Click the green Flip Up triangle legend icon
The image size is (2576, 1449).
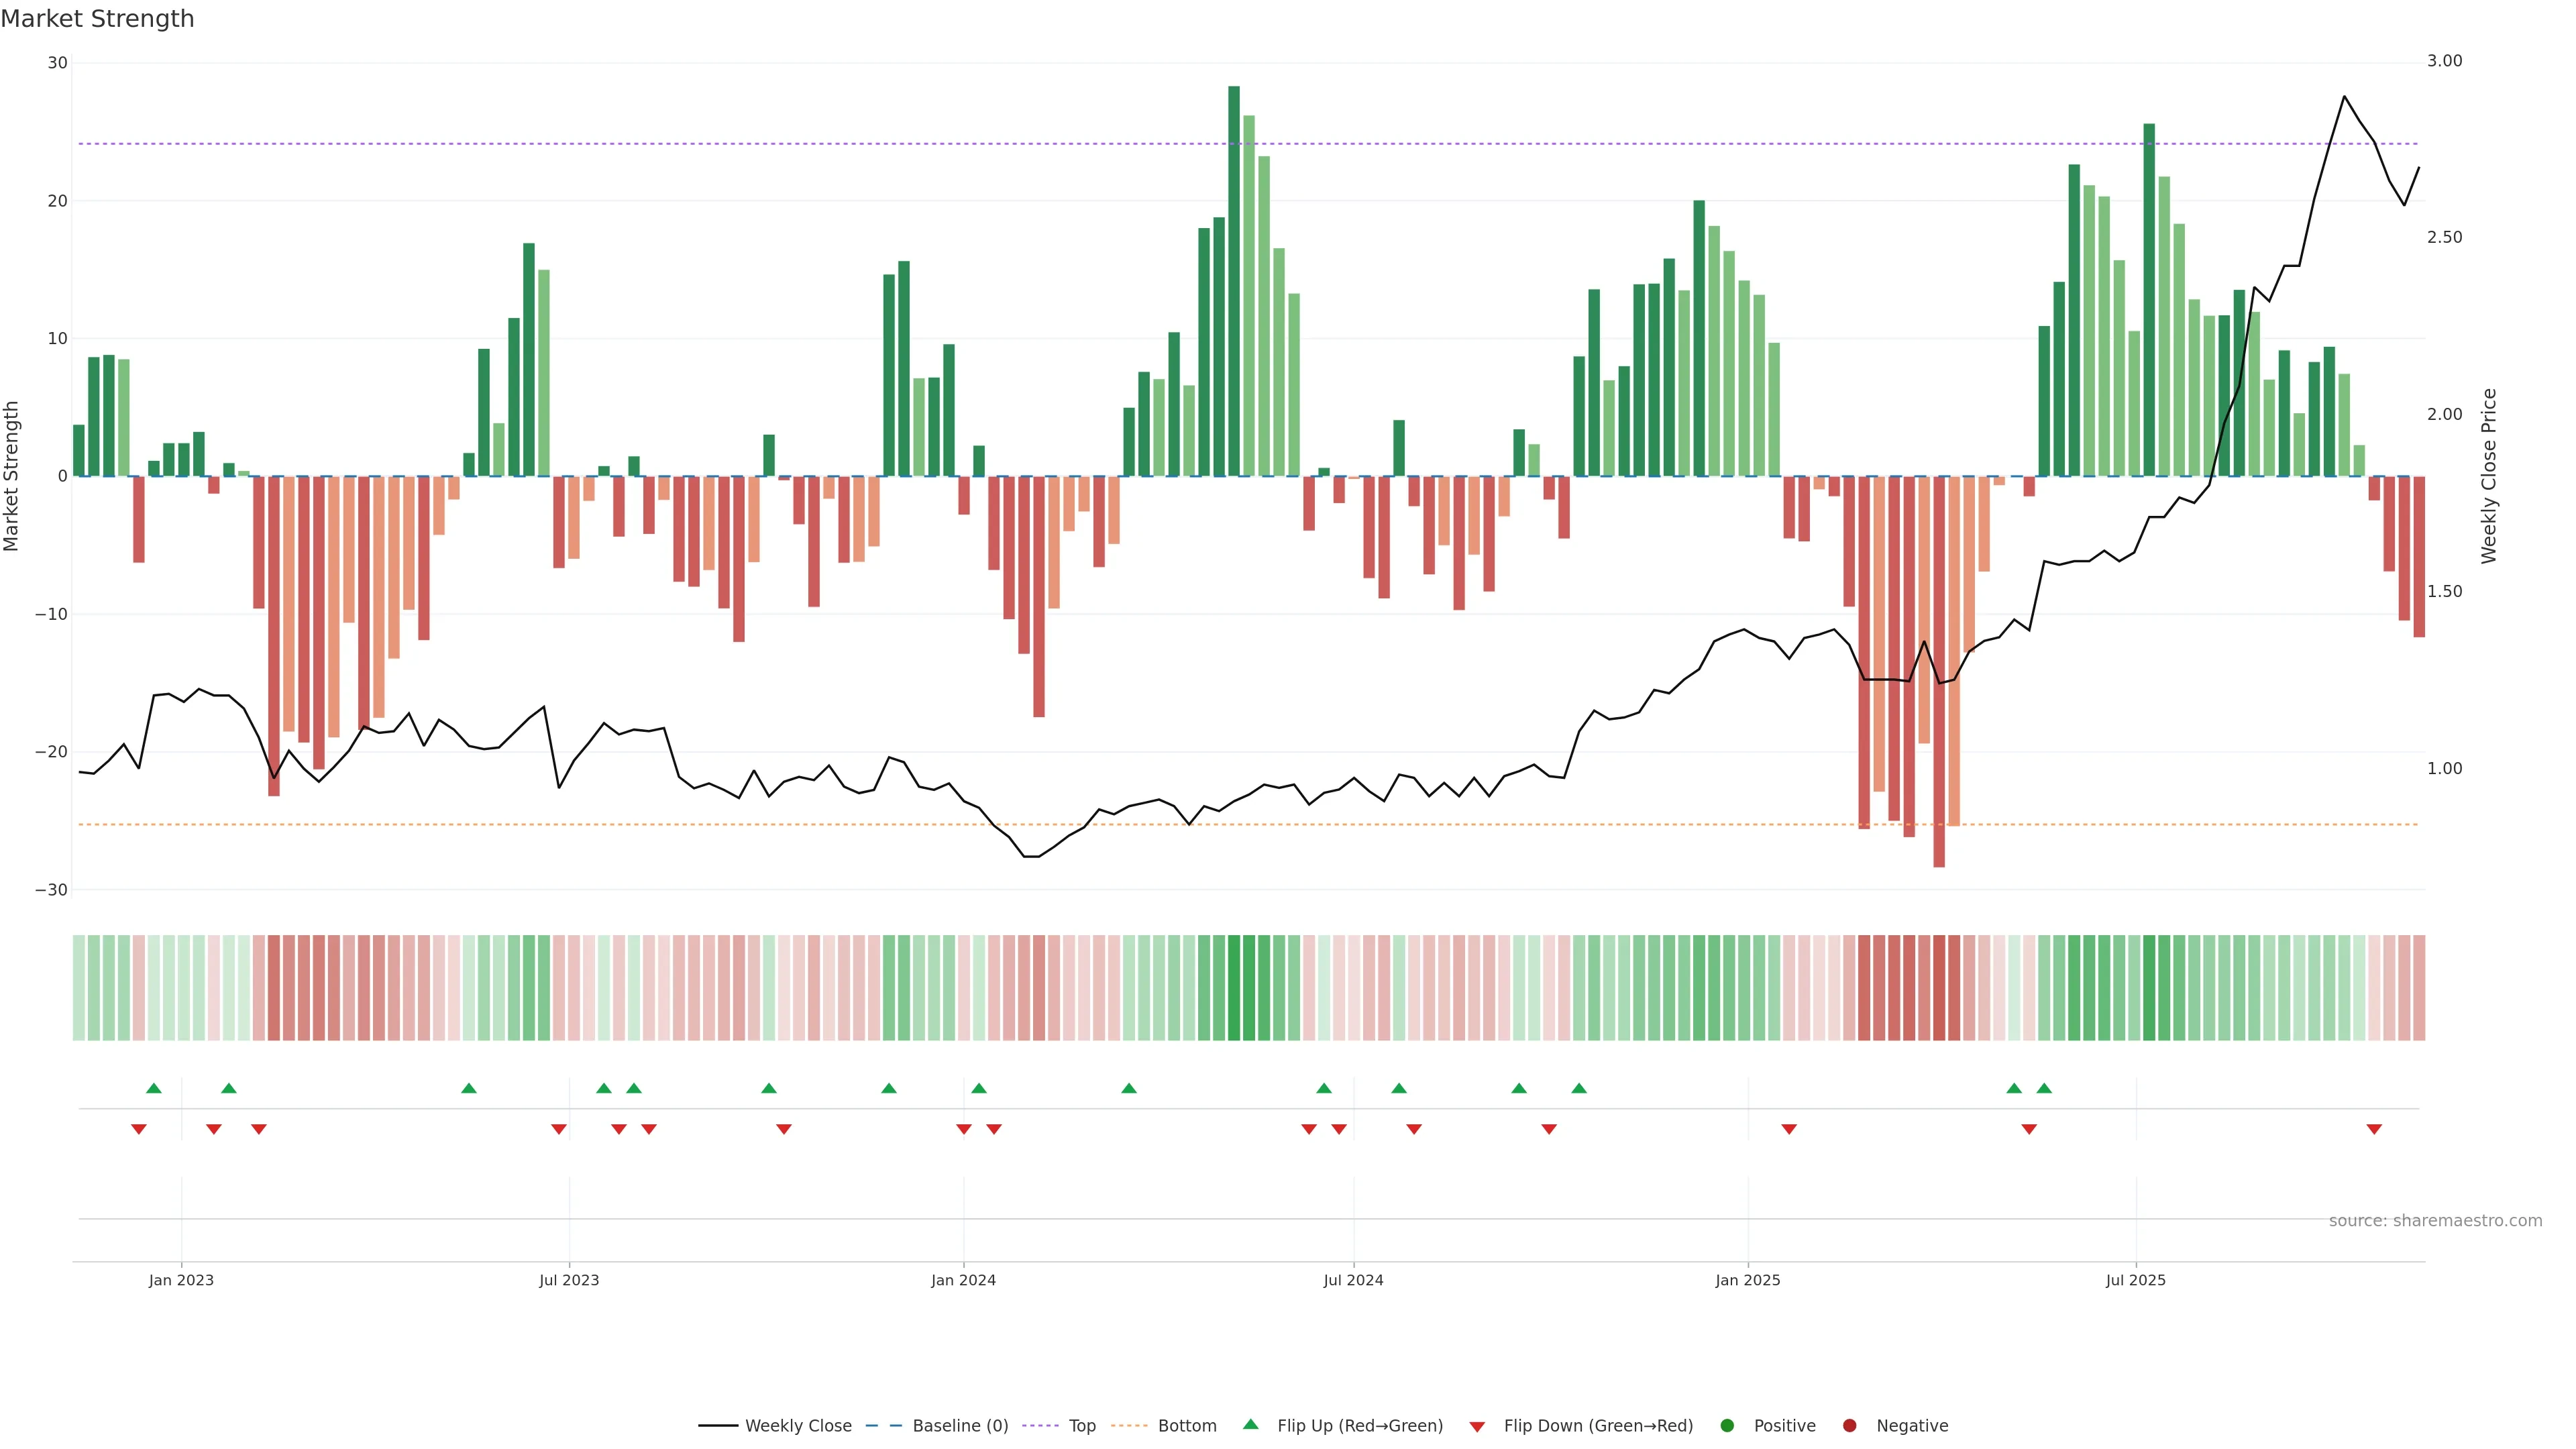click(x=1250, y=1424)
